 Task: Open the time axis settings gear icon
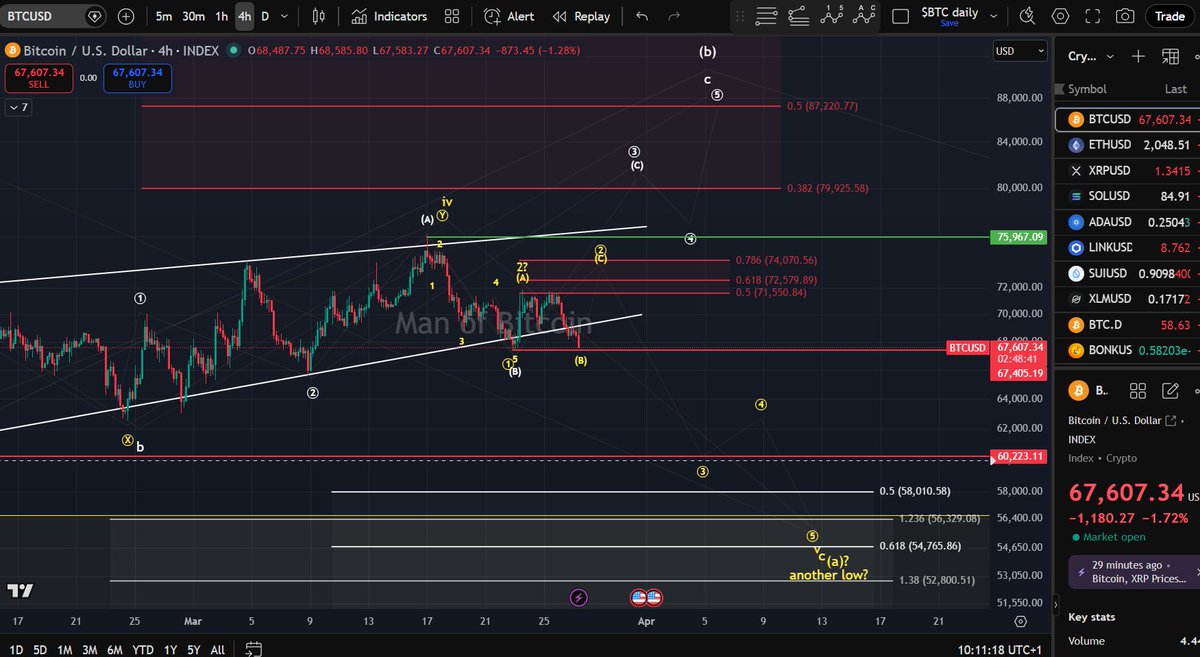1019,621
